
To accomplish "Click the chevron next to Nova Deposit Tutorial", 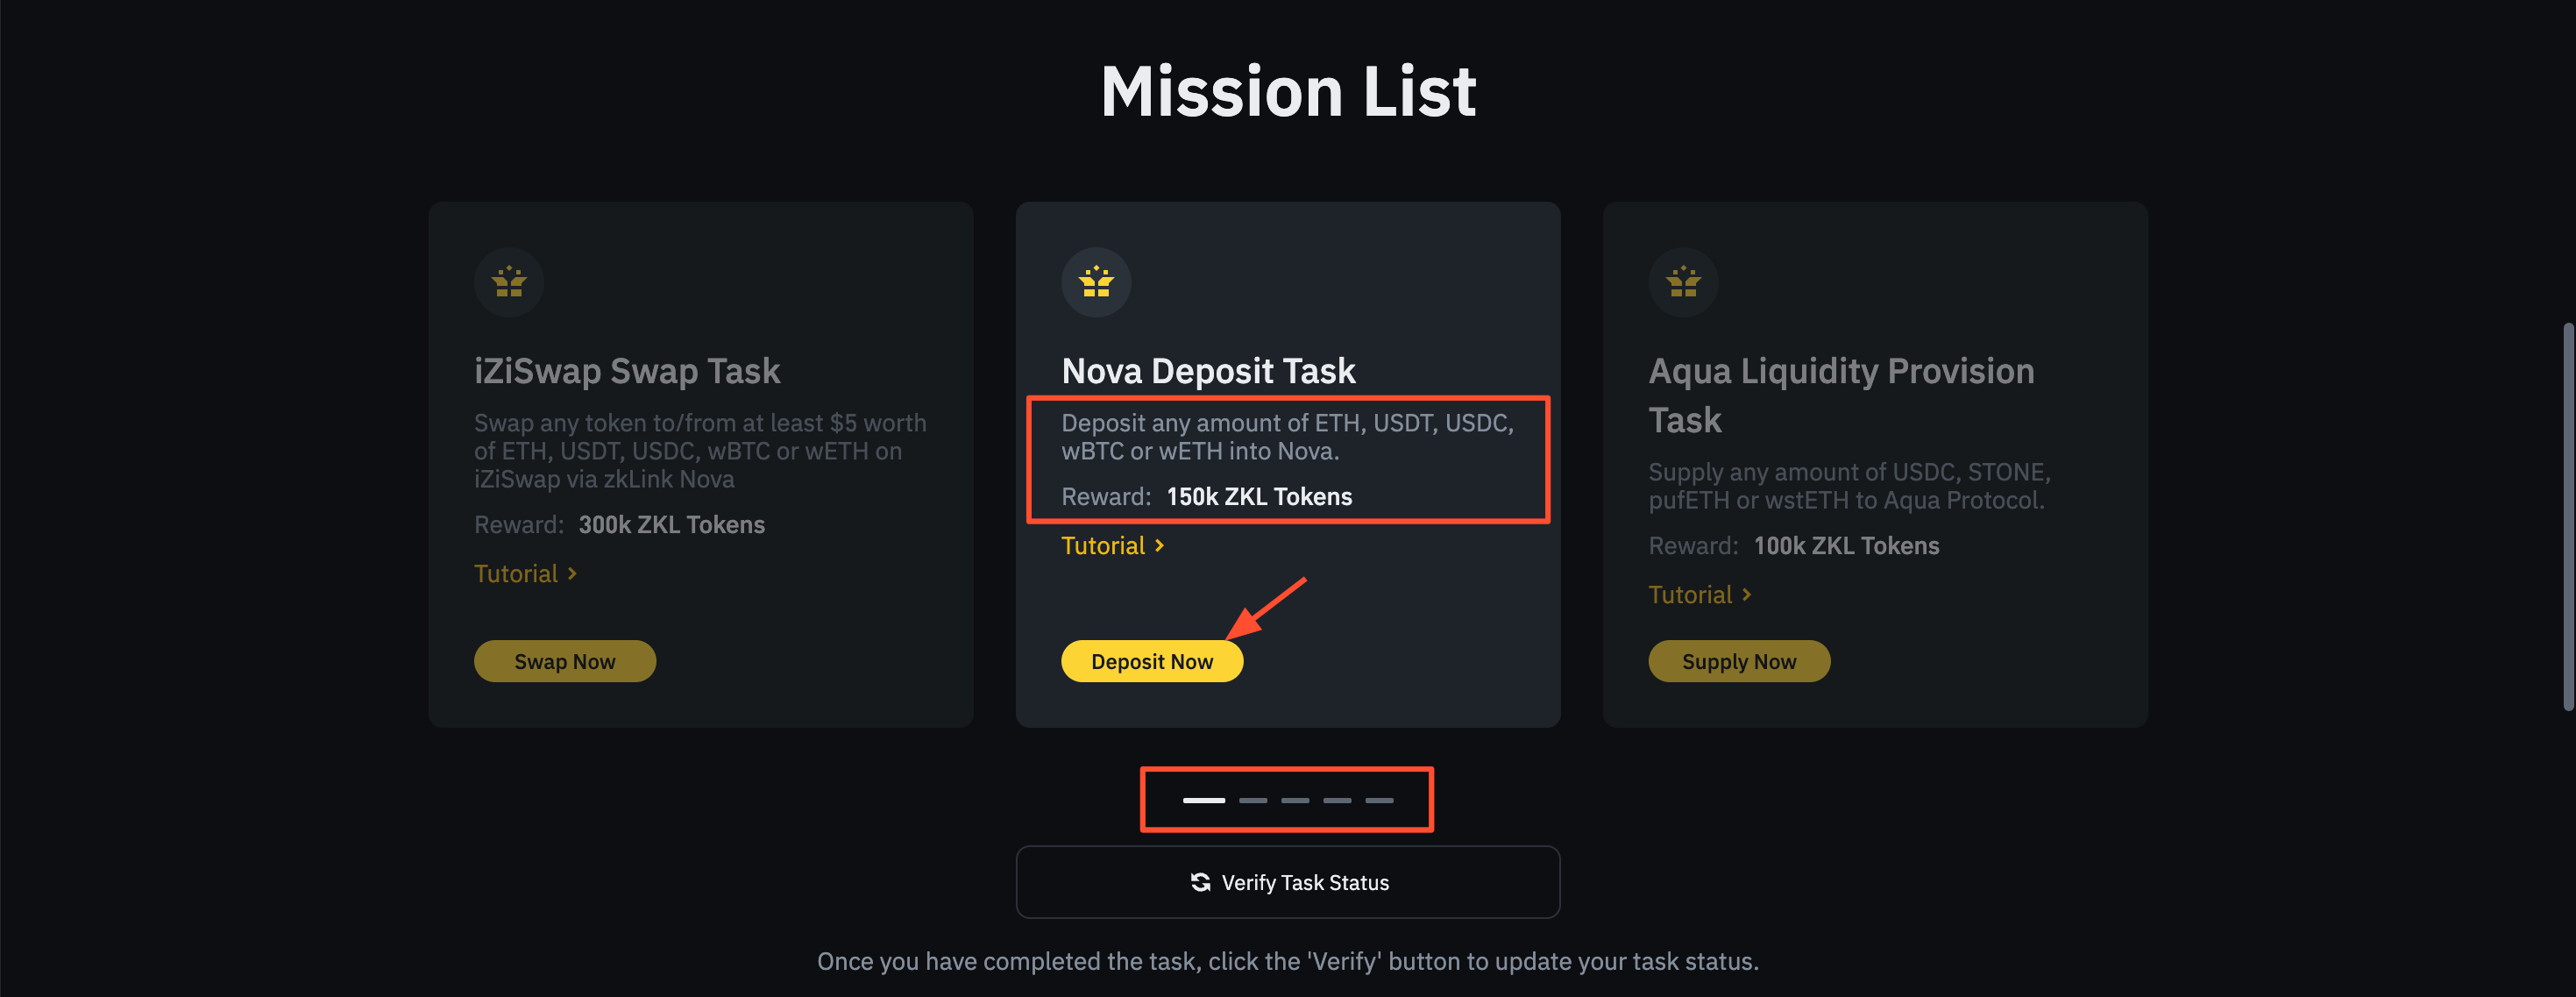I will [1159, 546].
